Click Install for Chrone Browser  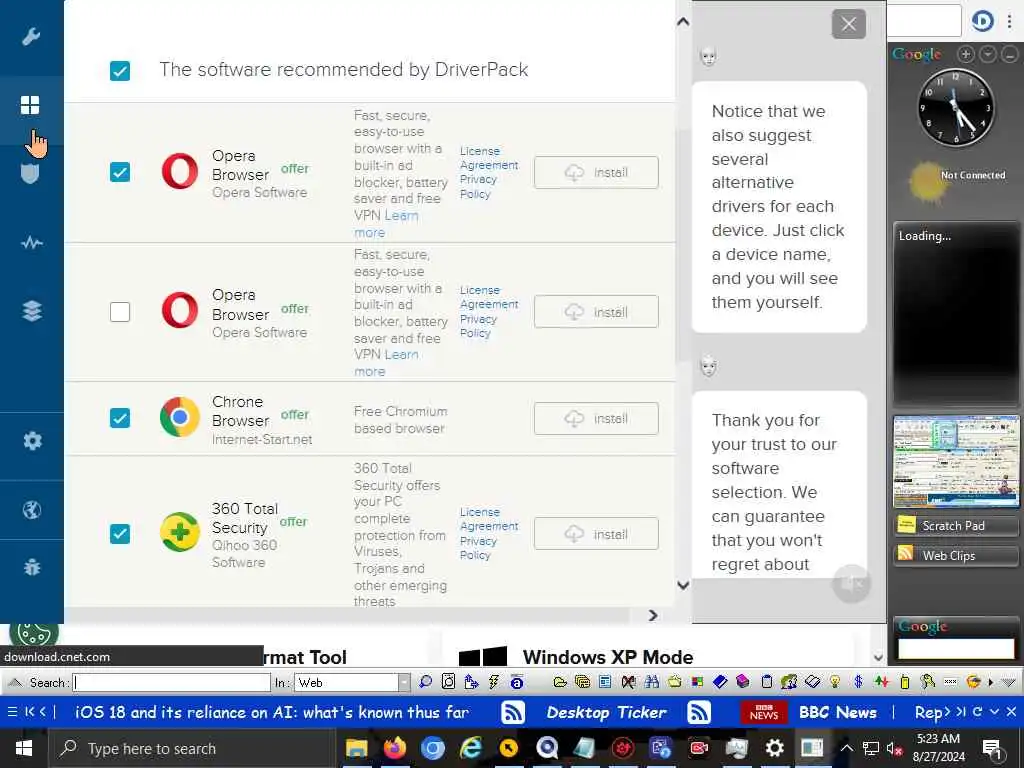(596, 419)
